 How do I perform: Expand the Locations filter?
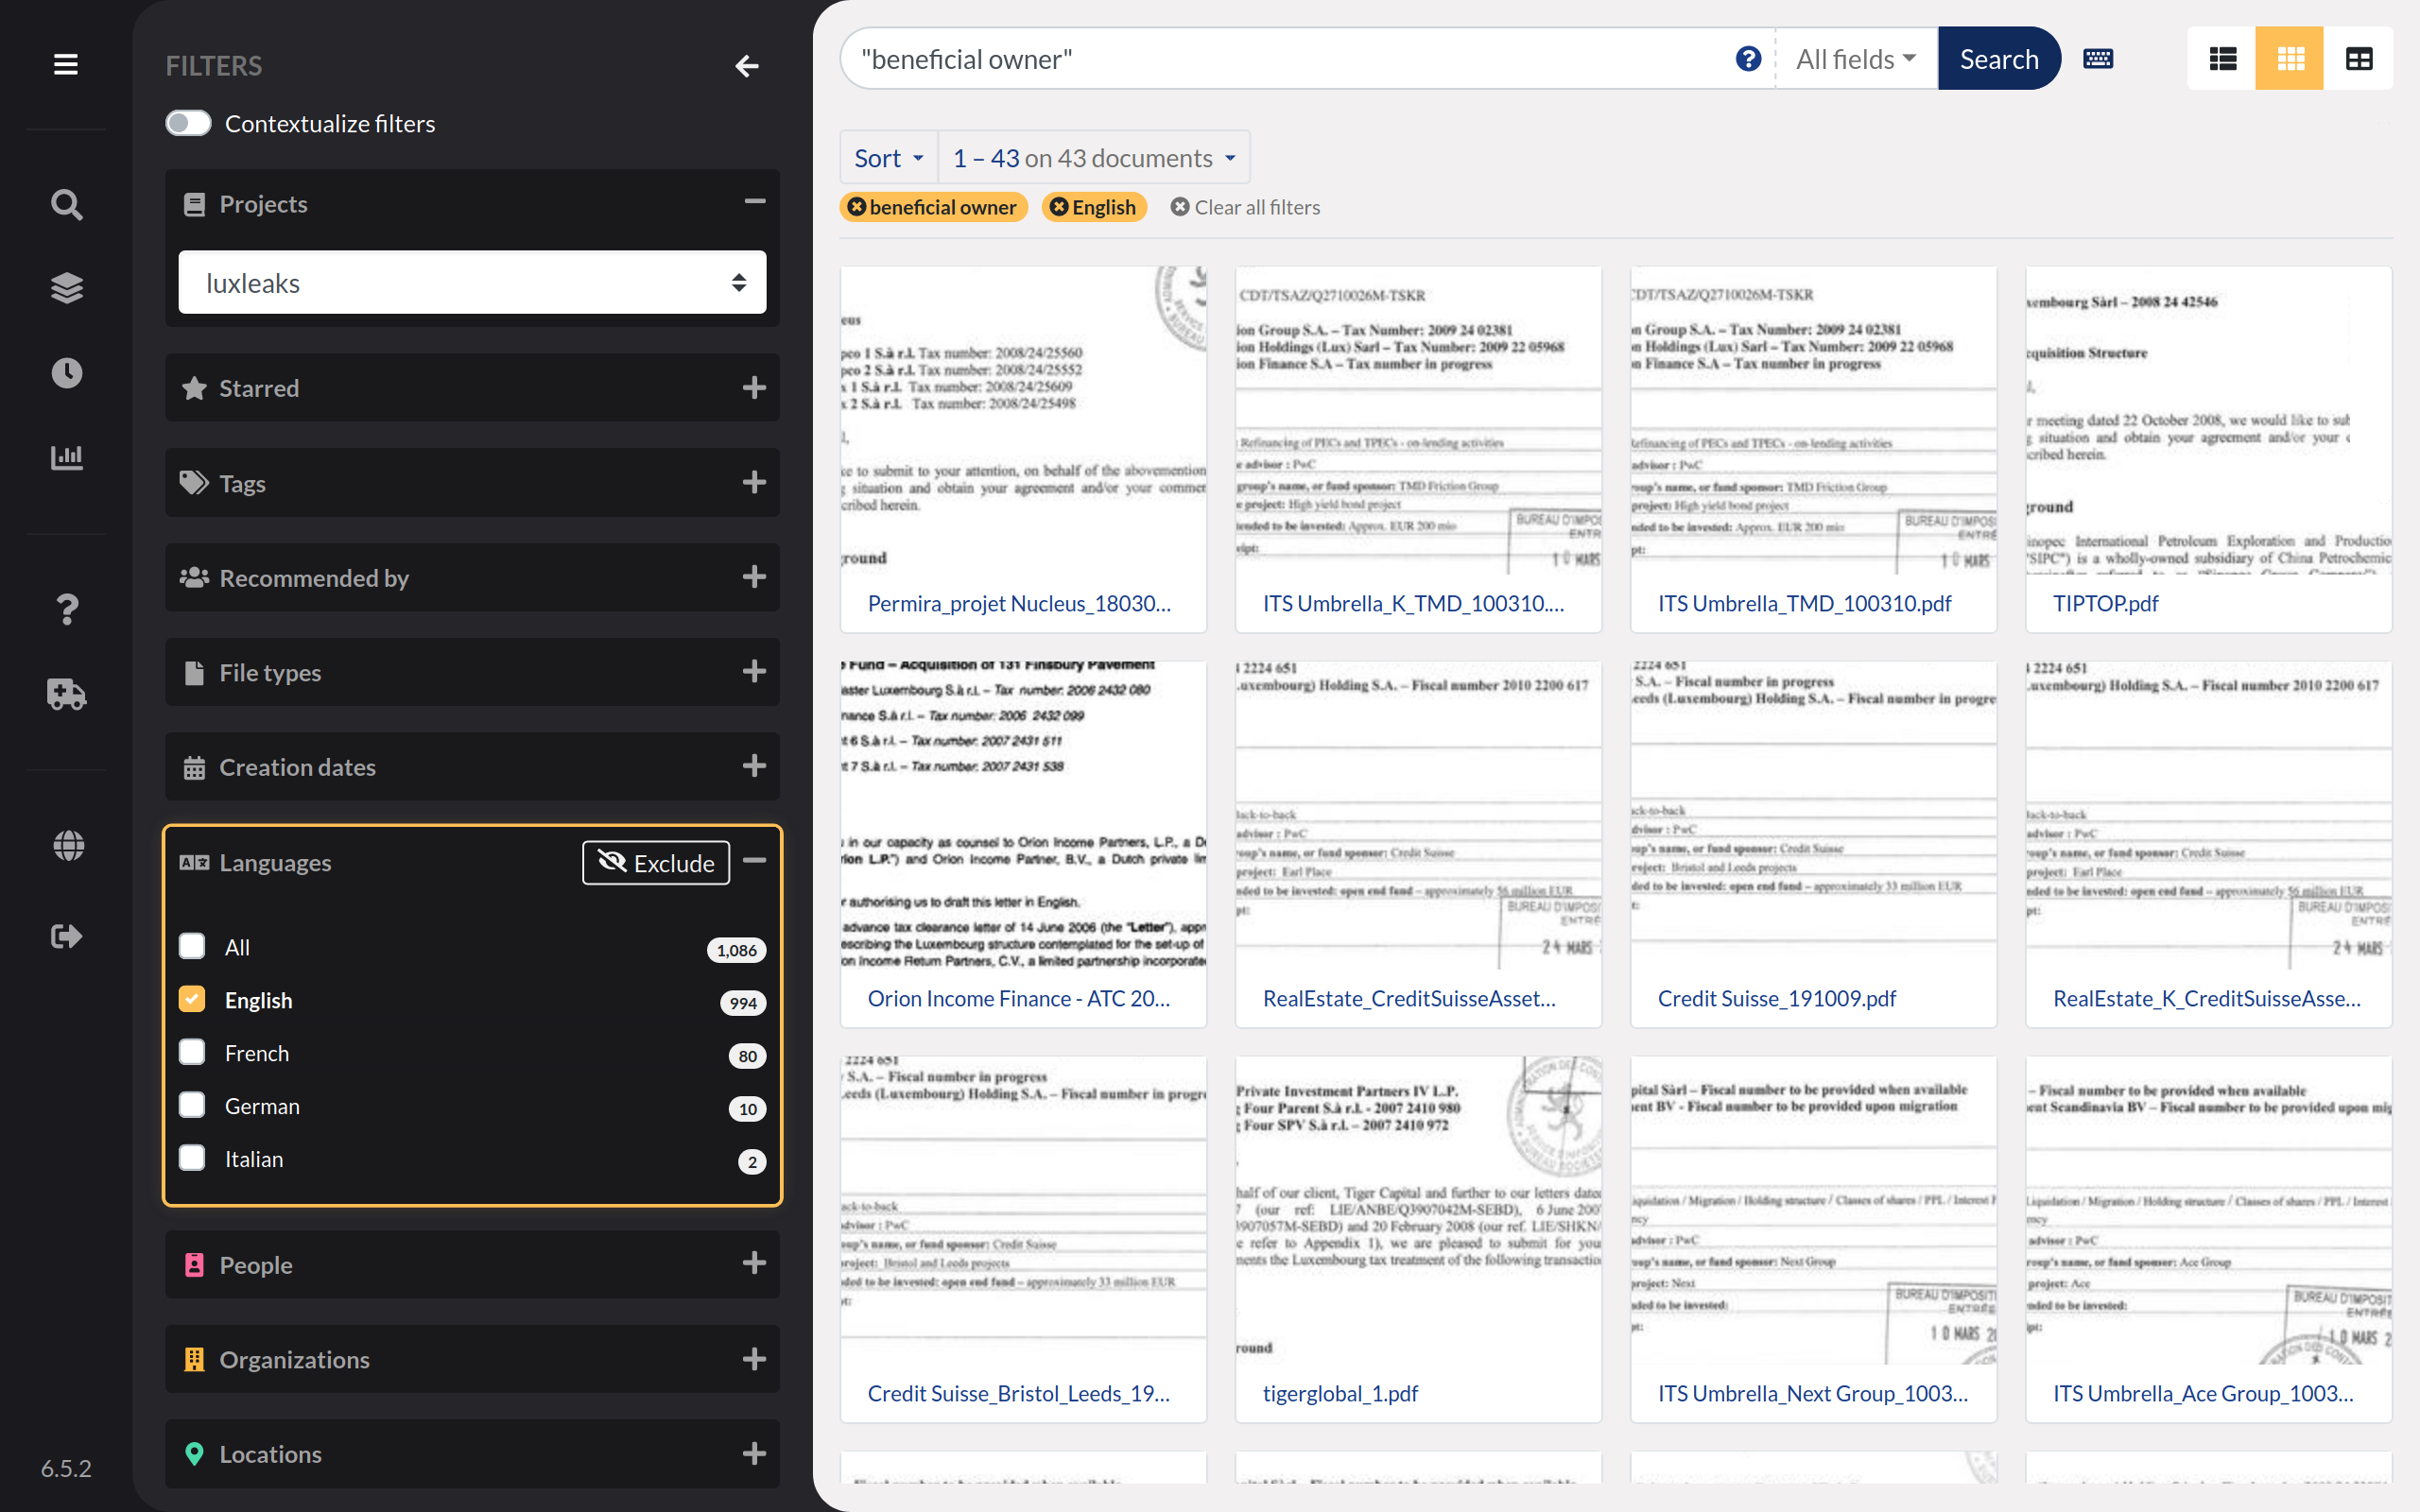(x=755, y=1454)
